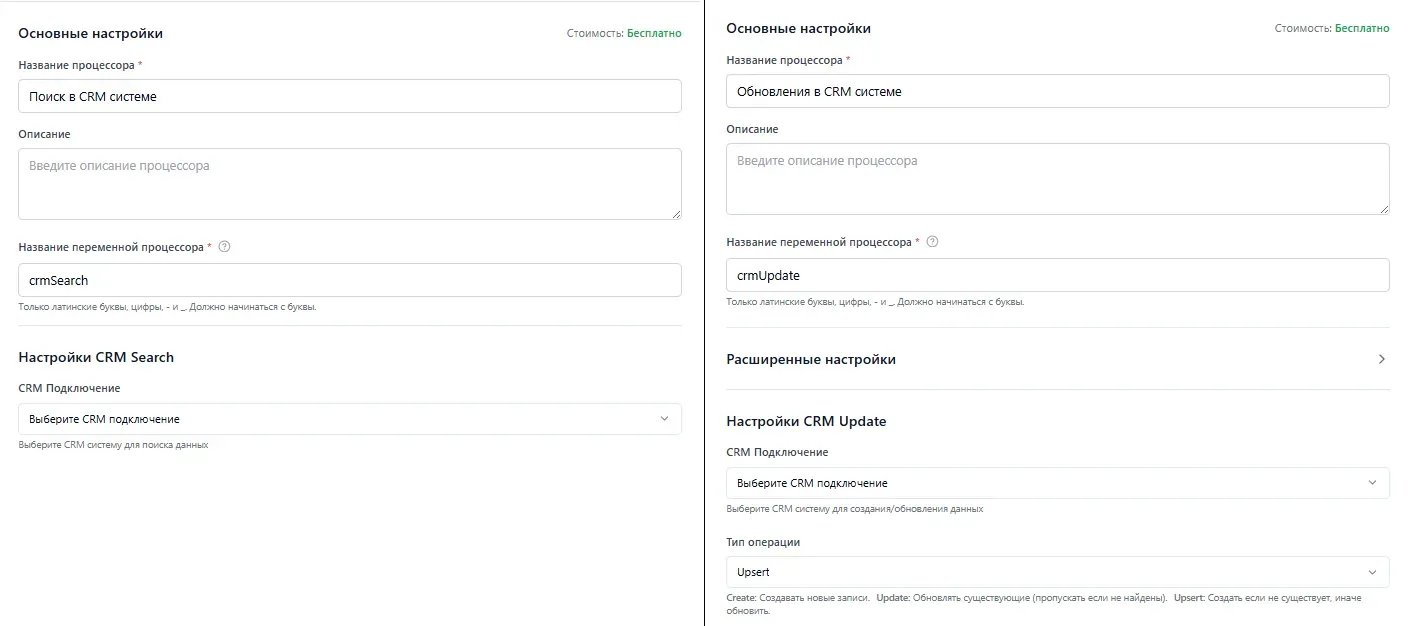Click resize handle of Поиск processor description box
The width and height of the screenshot is (1416, 626).
point(676,213)
